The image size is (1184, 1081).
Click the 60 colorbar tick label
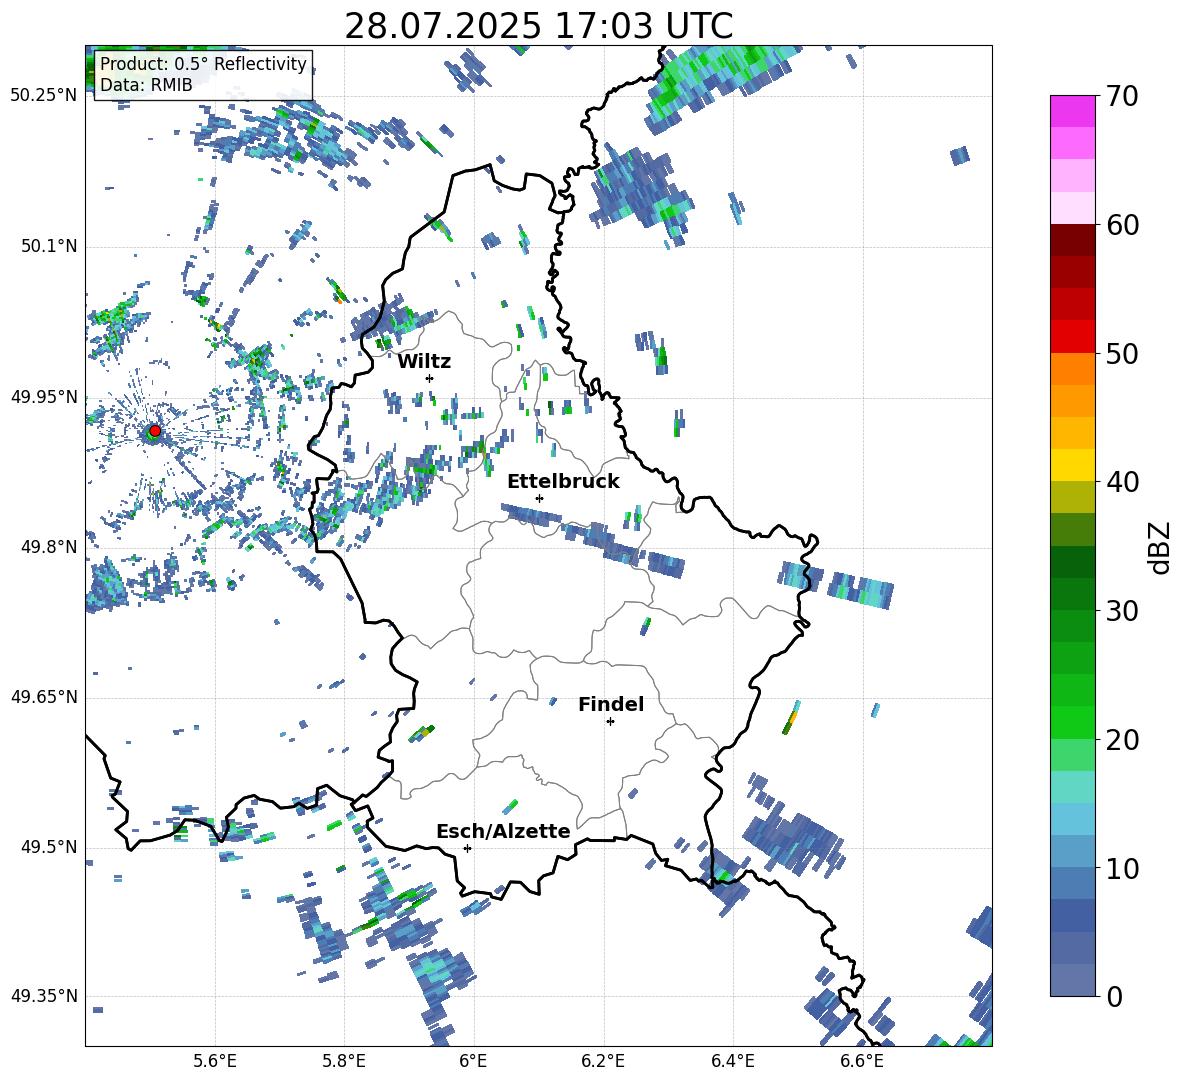[1122, 225]
